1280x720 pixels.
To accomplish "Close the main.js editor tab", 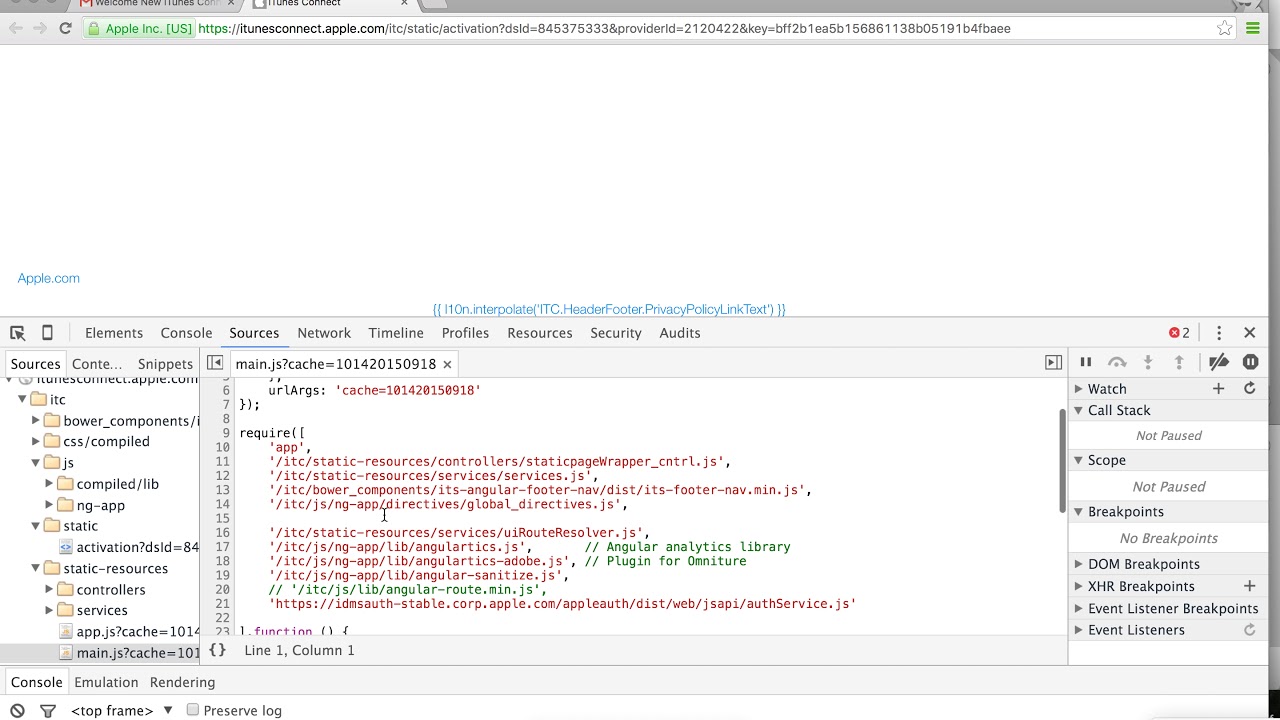I will tap(447, 364).
